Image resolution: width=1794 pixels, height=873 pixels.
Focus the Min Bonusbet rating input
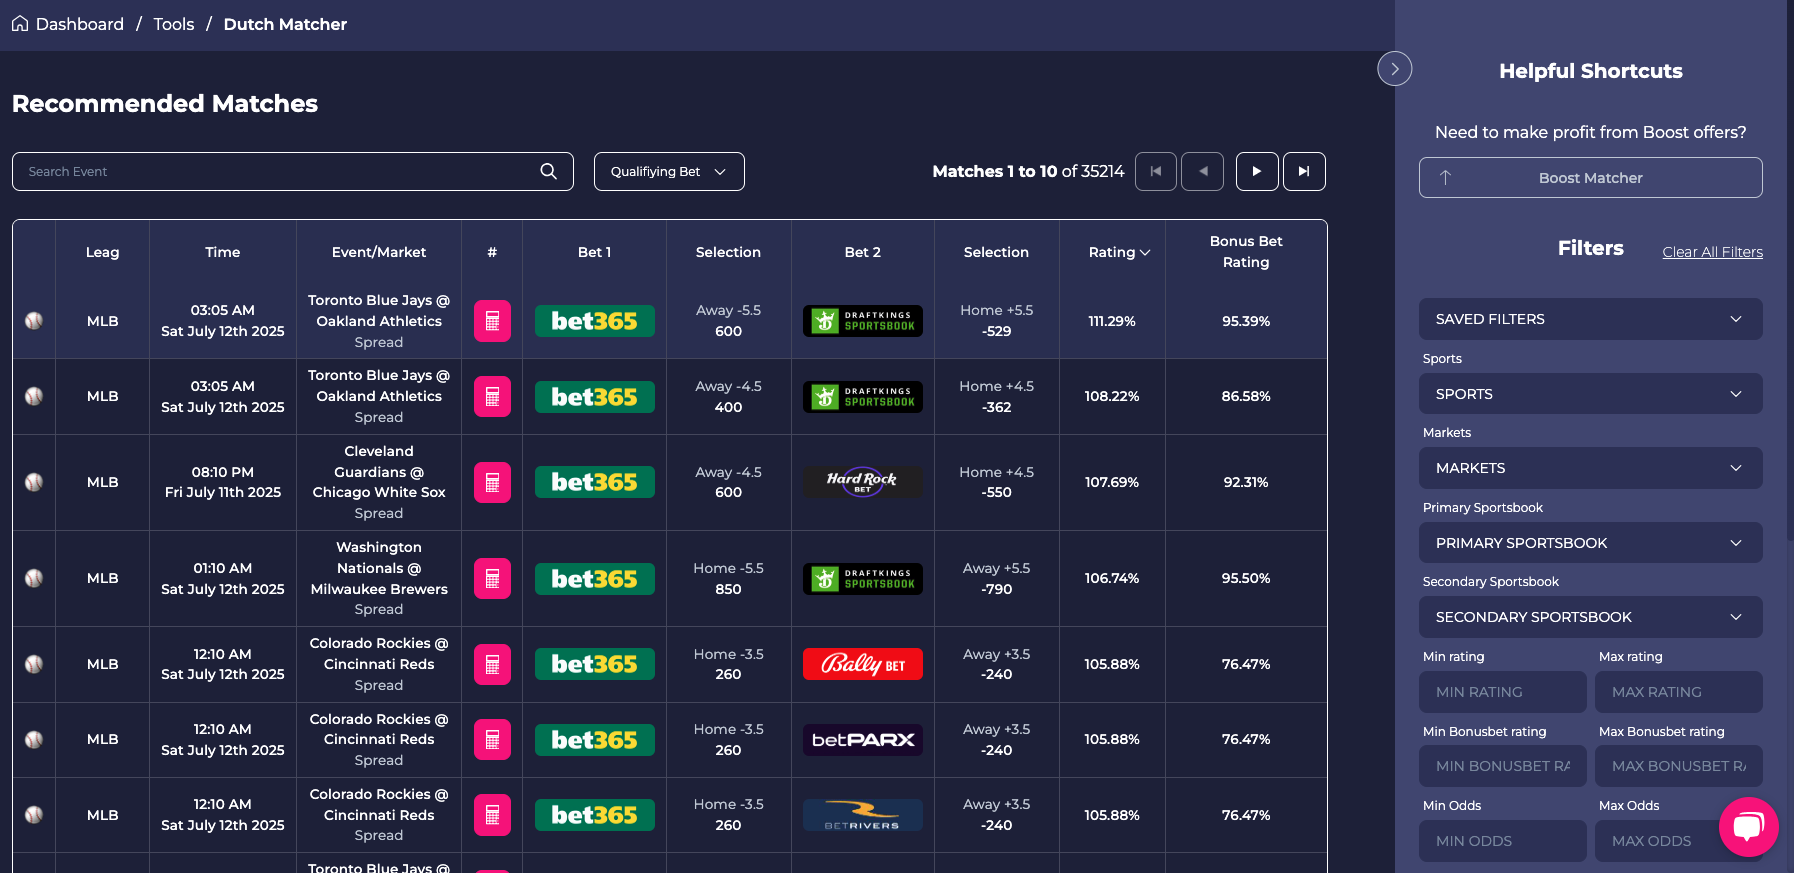point(1502,766)
